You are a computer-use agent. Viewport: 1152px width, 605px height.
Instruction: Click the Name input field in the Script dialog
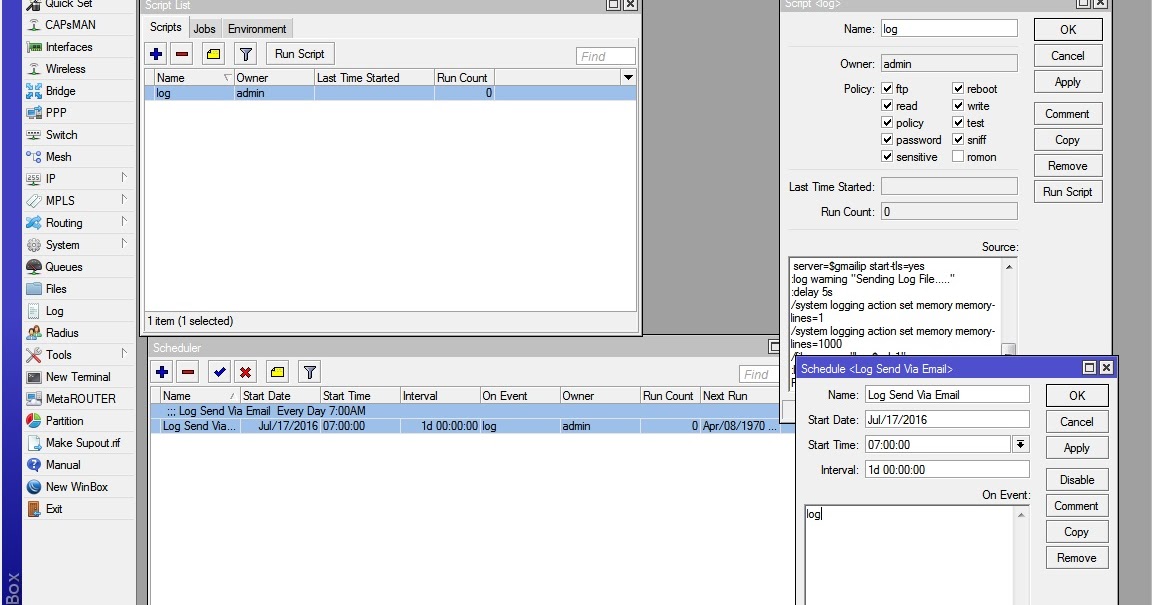point(948,28)
